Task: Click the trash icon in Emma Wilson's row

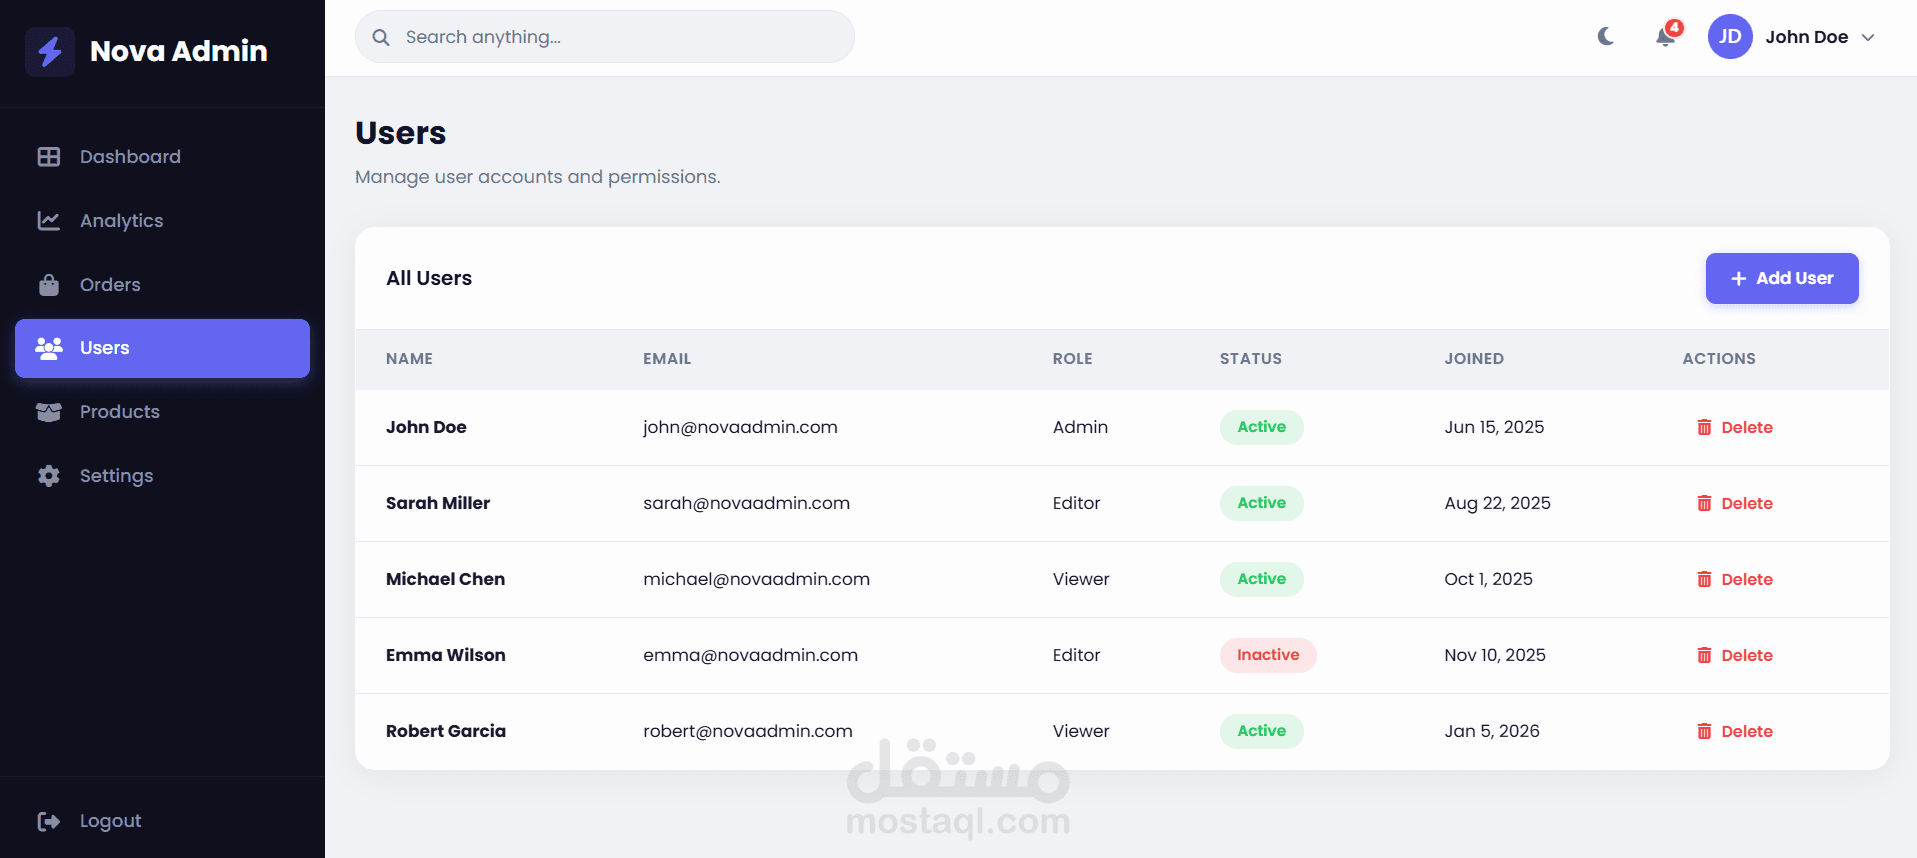Action: pos(1704,655)
